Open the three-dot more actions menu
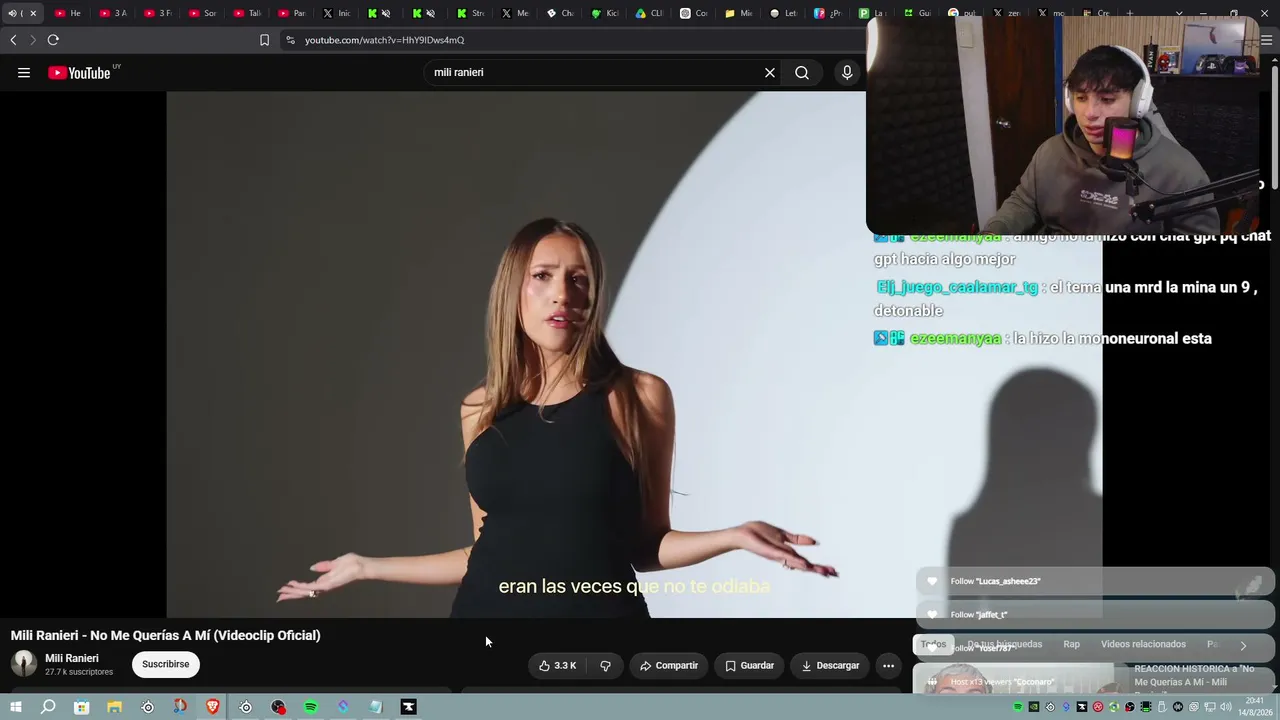 tap(888, 665)
